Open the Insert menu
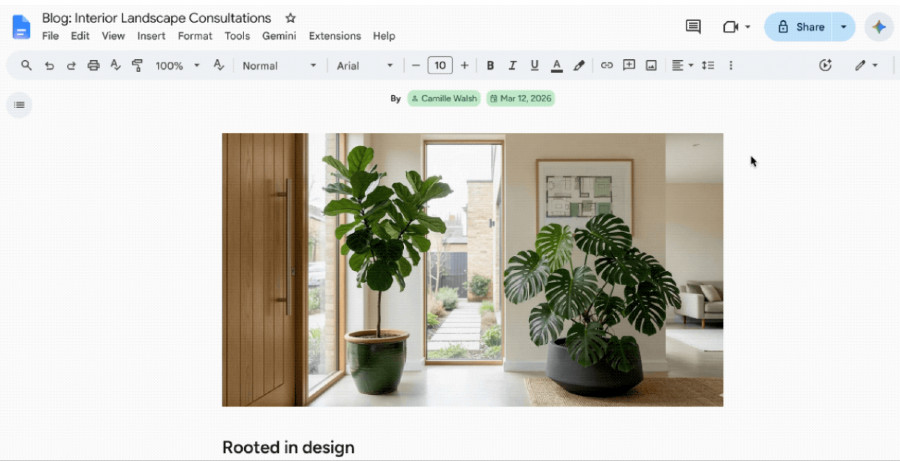The height and width of the screenshot is (461, 900). click(x=151, y=36)
